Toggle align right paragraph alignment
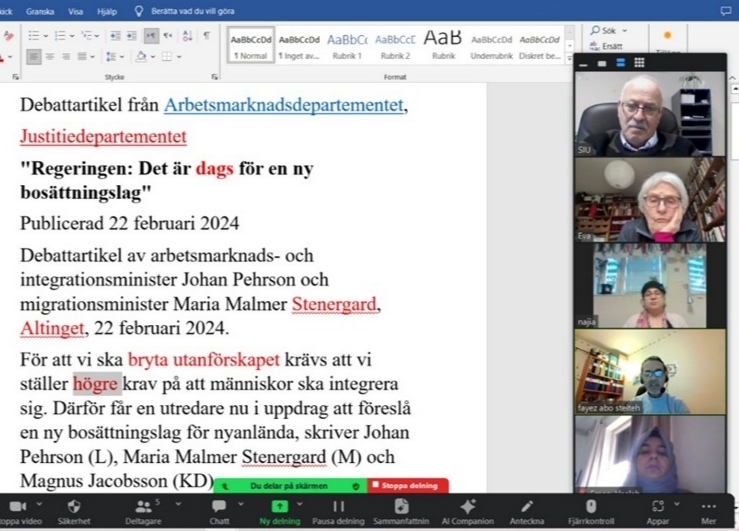Viewport: 739px width, 531px height. pos(66,57)
